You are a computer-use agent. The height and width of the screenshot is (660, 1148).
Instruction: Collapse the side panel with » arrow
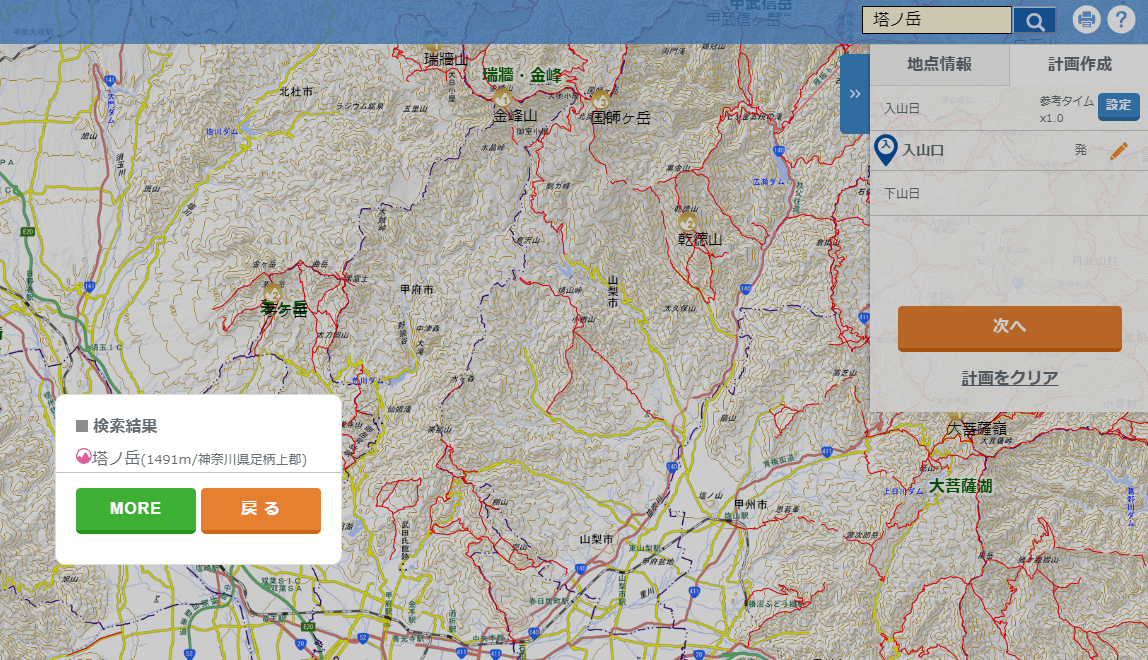pos(855,94)
